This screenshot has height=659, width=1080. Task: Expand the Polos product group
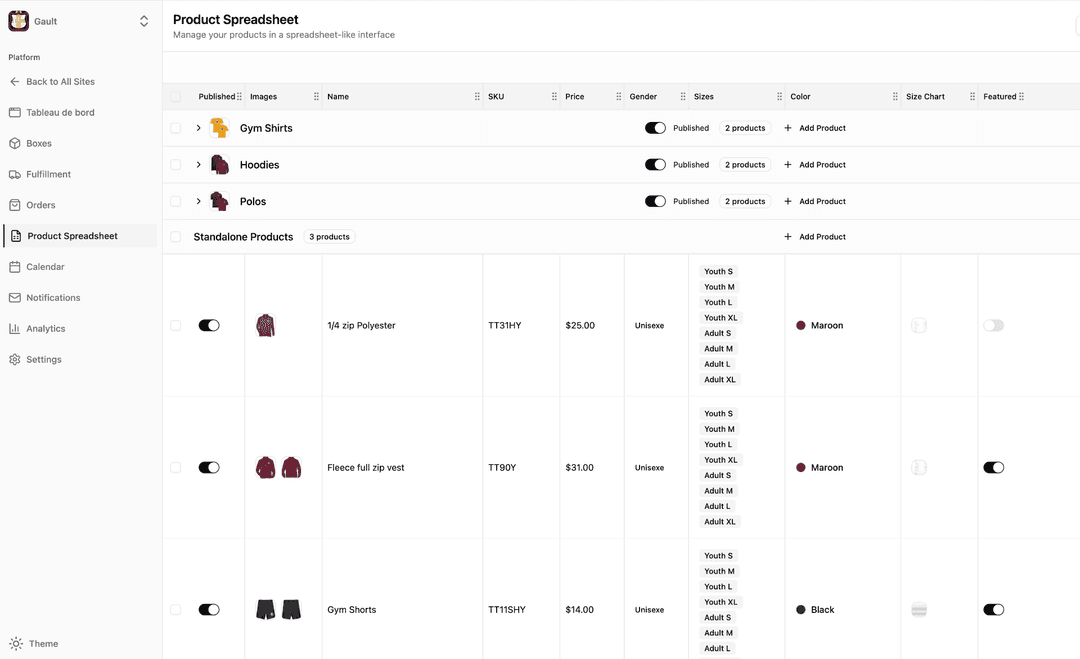coord(199,201)
